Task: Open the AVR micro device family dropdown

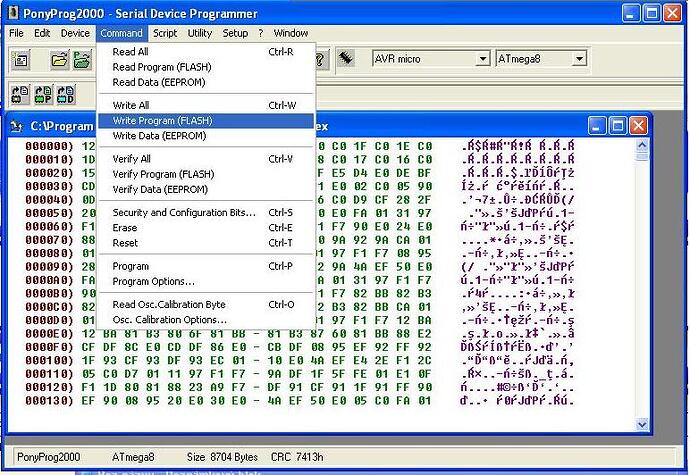Action: pyautogui.click(x=482, y=59)
